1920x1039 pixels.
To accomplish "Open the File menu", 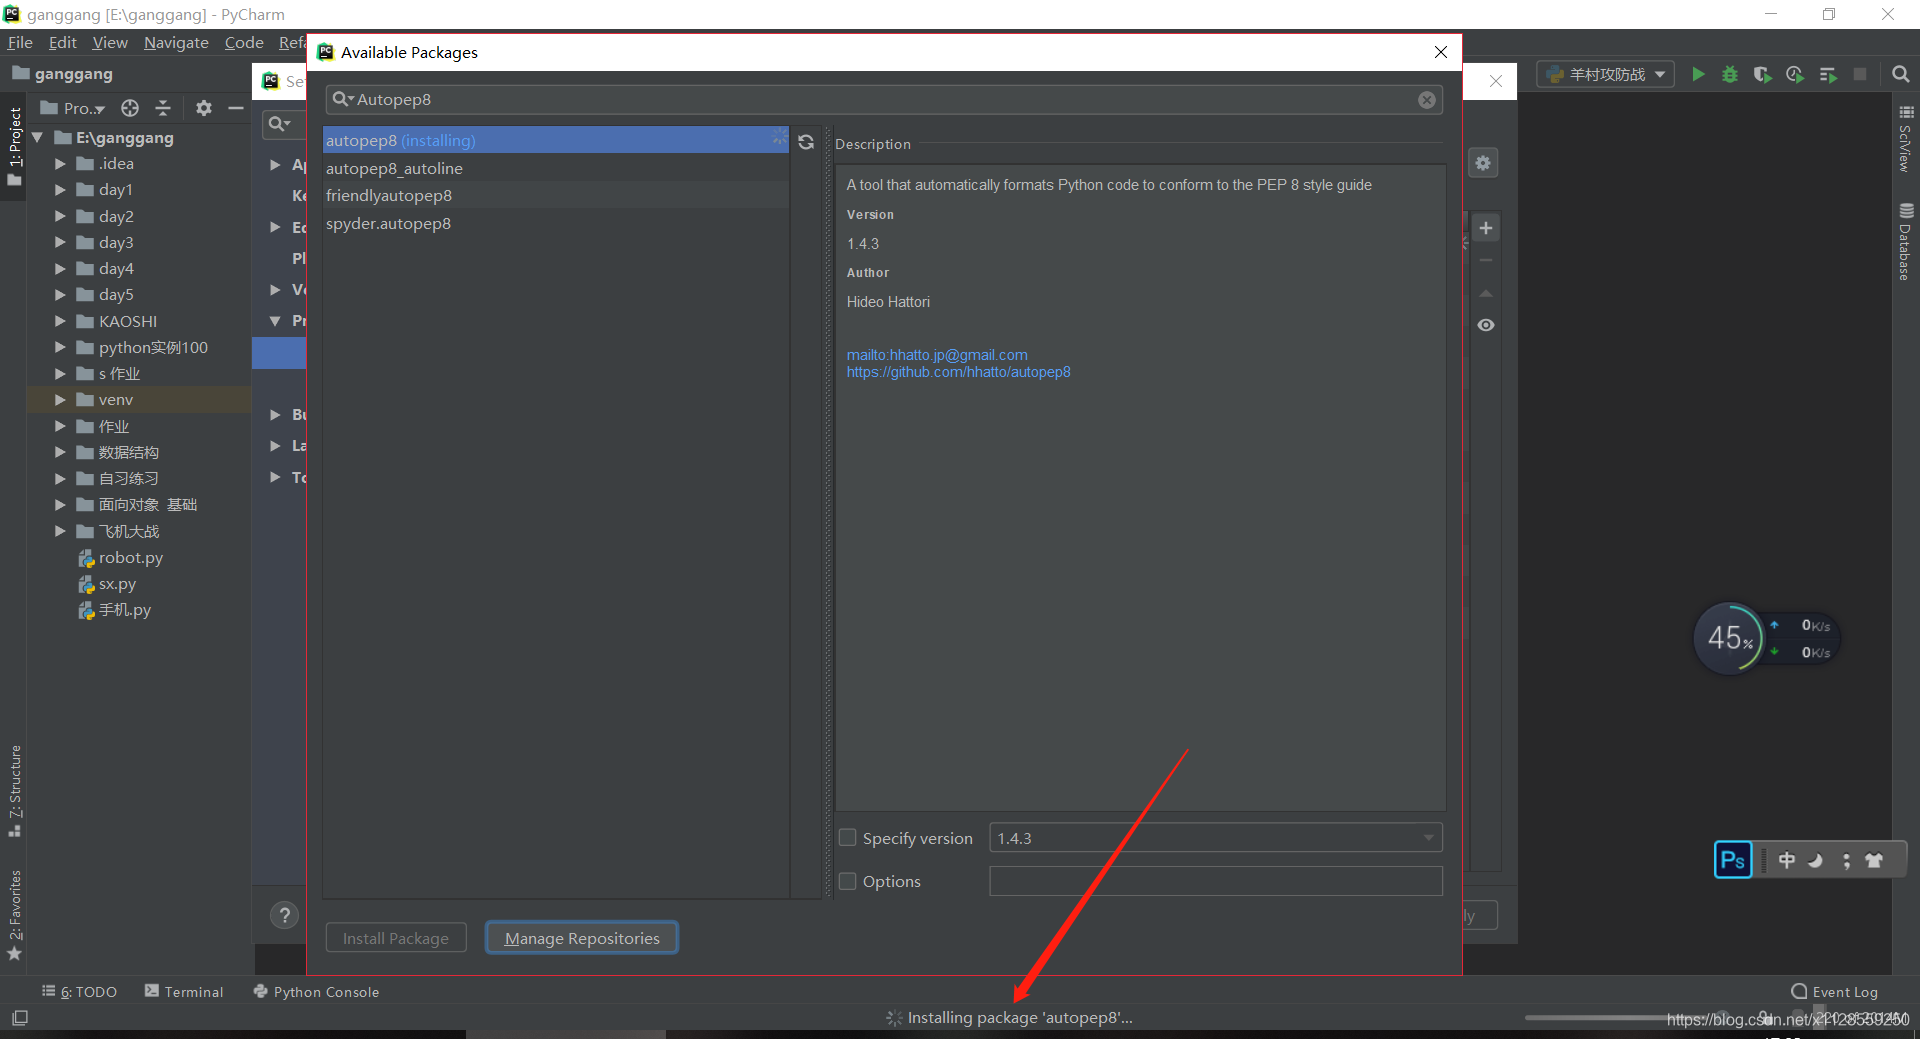I will pos(20,42).
